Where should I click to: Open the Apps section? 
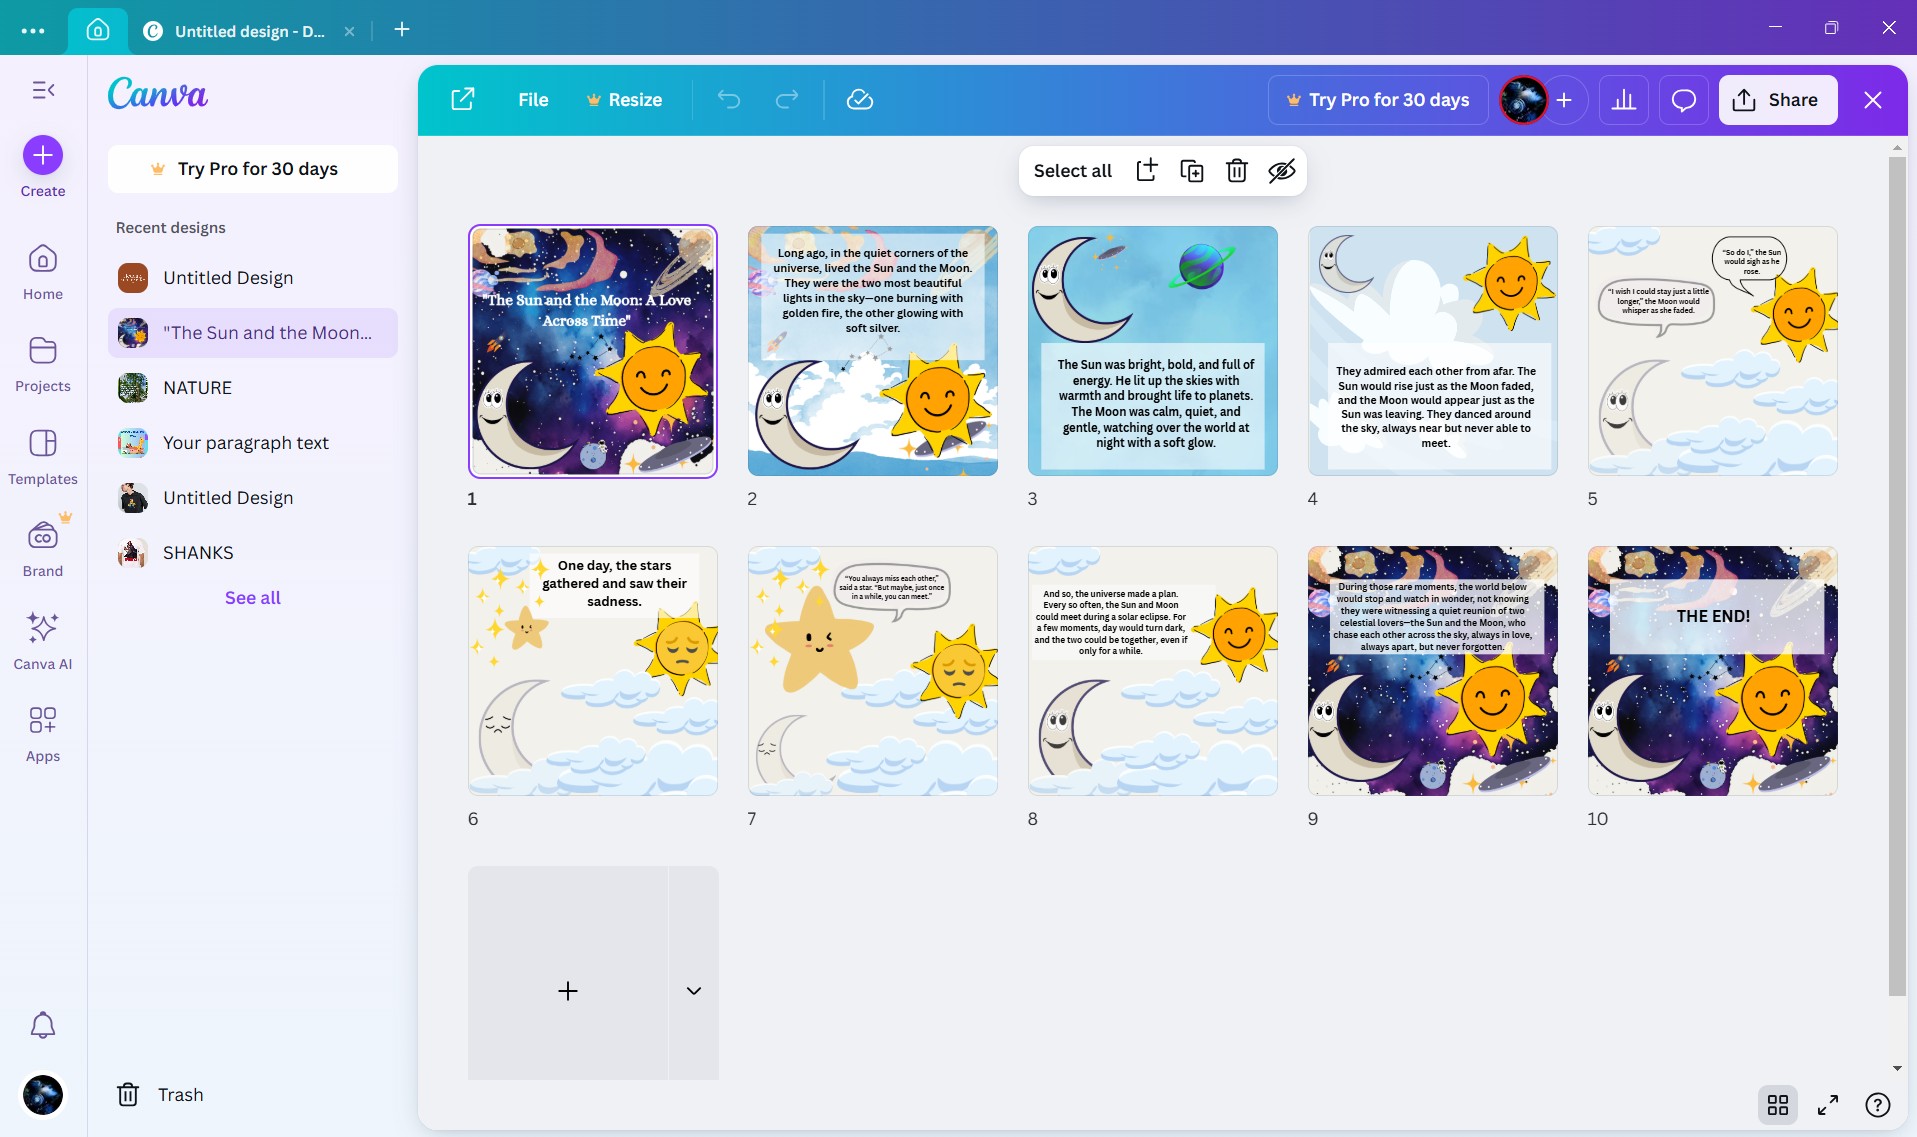(43, 734)
